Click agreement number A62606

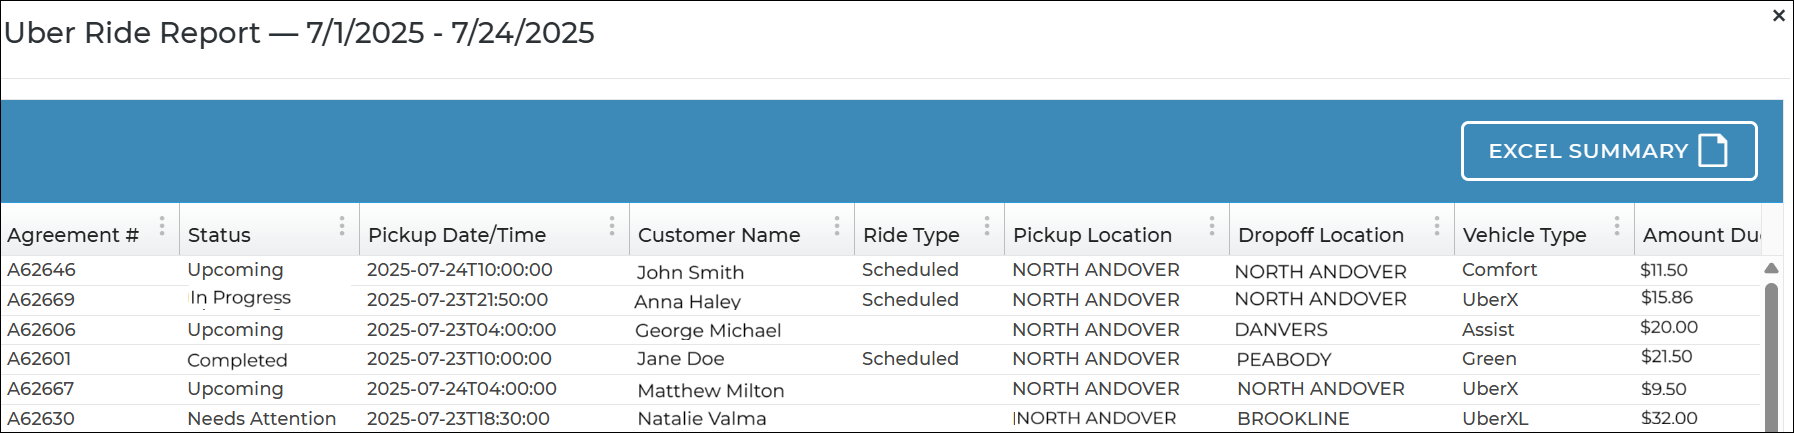point(41,330)
